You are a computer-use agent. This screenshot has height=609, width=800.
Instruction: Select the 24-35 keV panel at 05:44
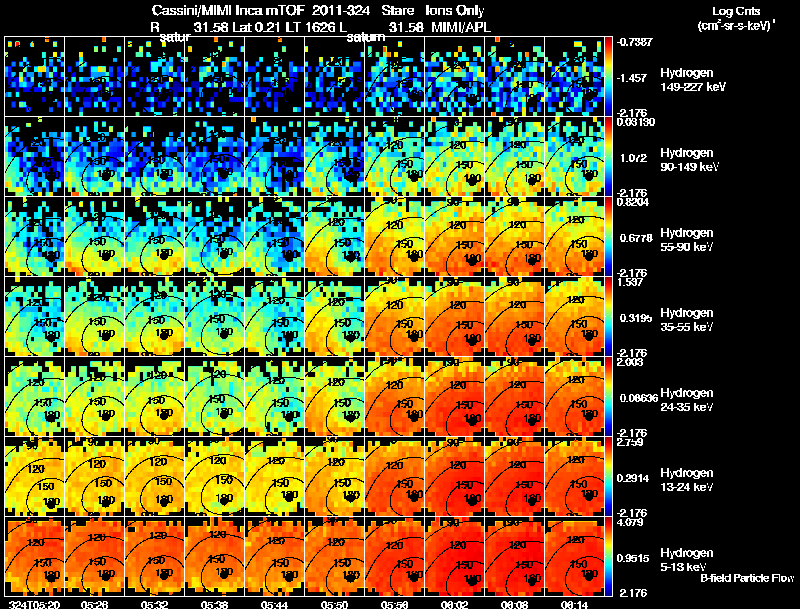coord(275,396)
